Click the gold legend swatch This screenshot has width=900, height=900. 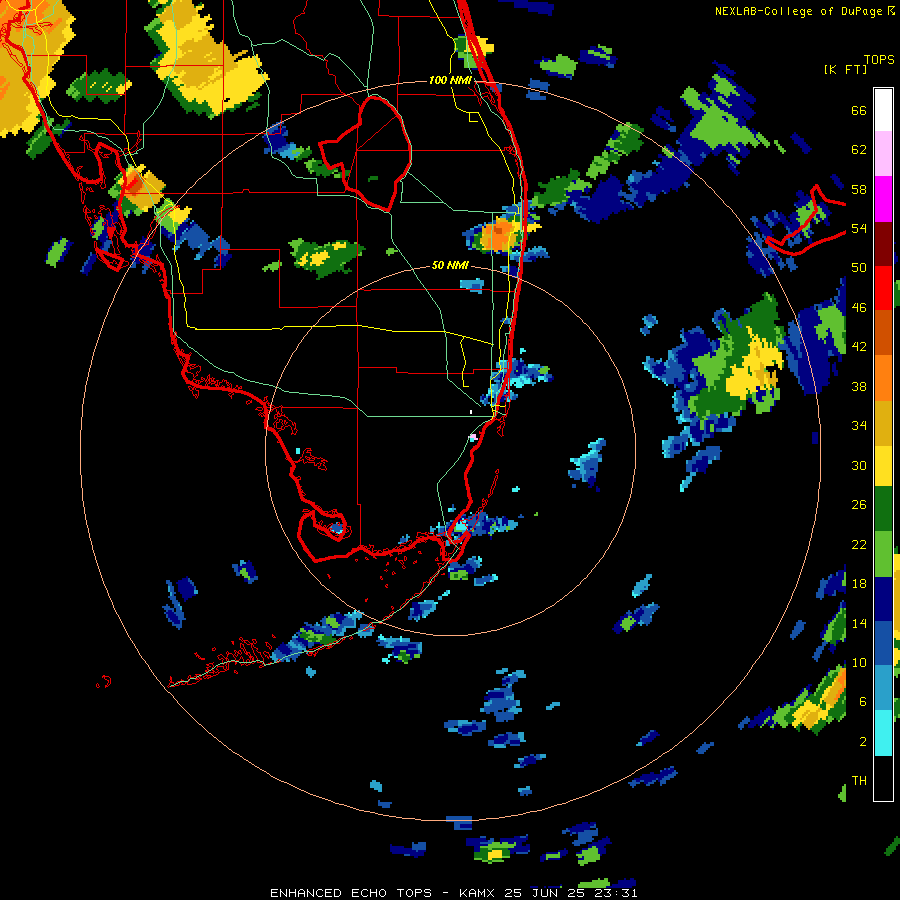pos(883,423)
